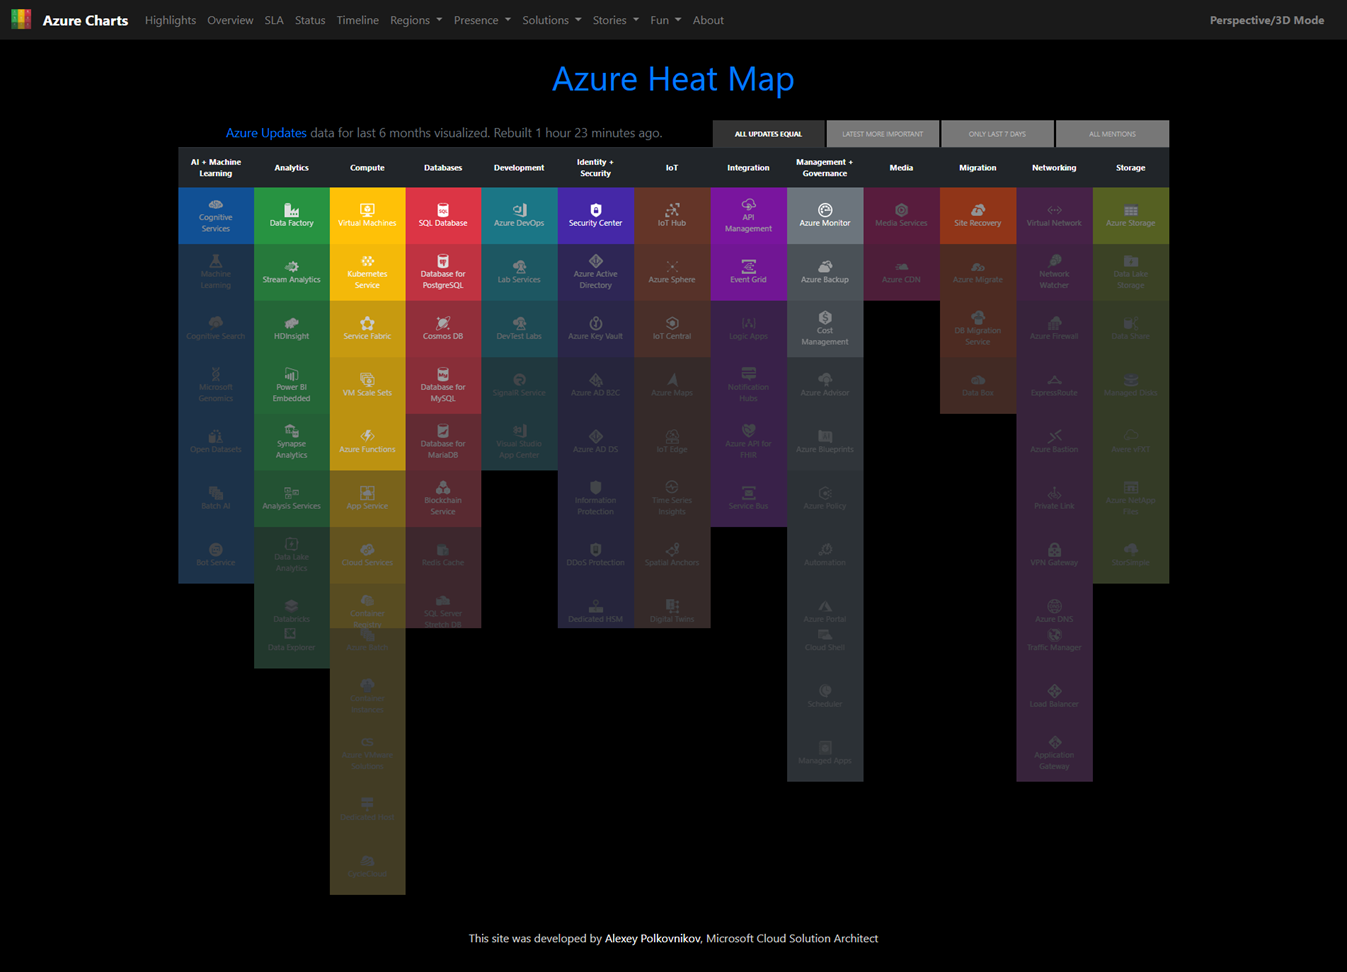Select the Stream Analytics tile
The height and width of the screenshot is (972, 1347).
[292, 272]
